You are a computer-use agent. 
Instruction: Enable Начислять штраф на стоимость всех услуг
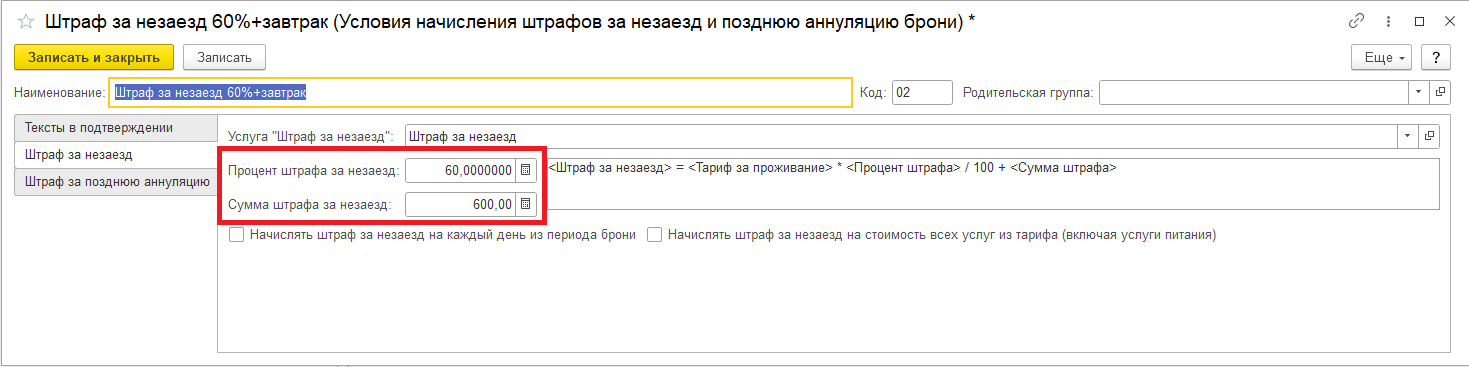[x=655, y=235]
